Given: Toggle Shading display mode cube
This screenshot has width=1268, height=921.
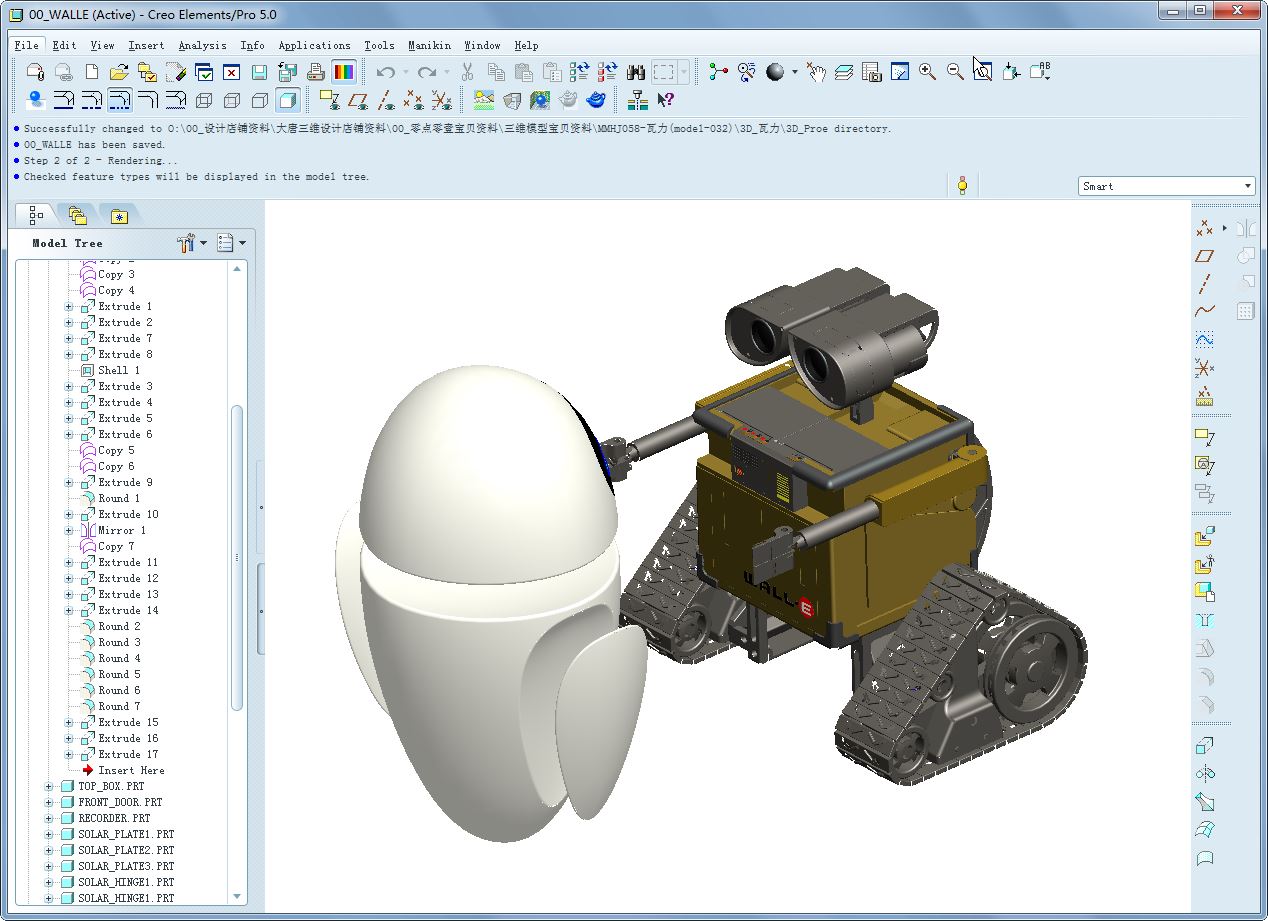Looking at the screenshot, I should [x=288, y=100].
